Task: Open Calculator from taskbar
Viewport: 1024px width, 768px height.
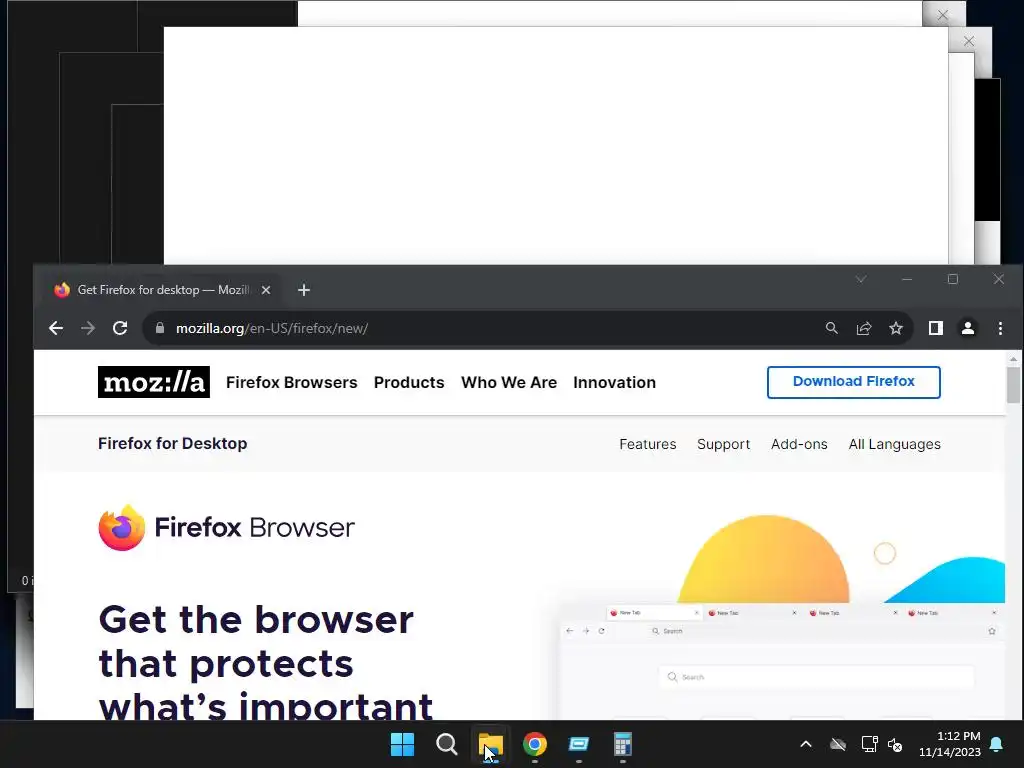Action: click(x=623, y=744)
